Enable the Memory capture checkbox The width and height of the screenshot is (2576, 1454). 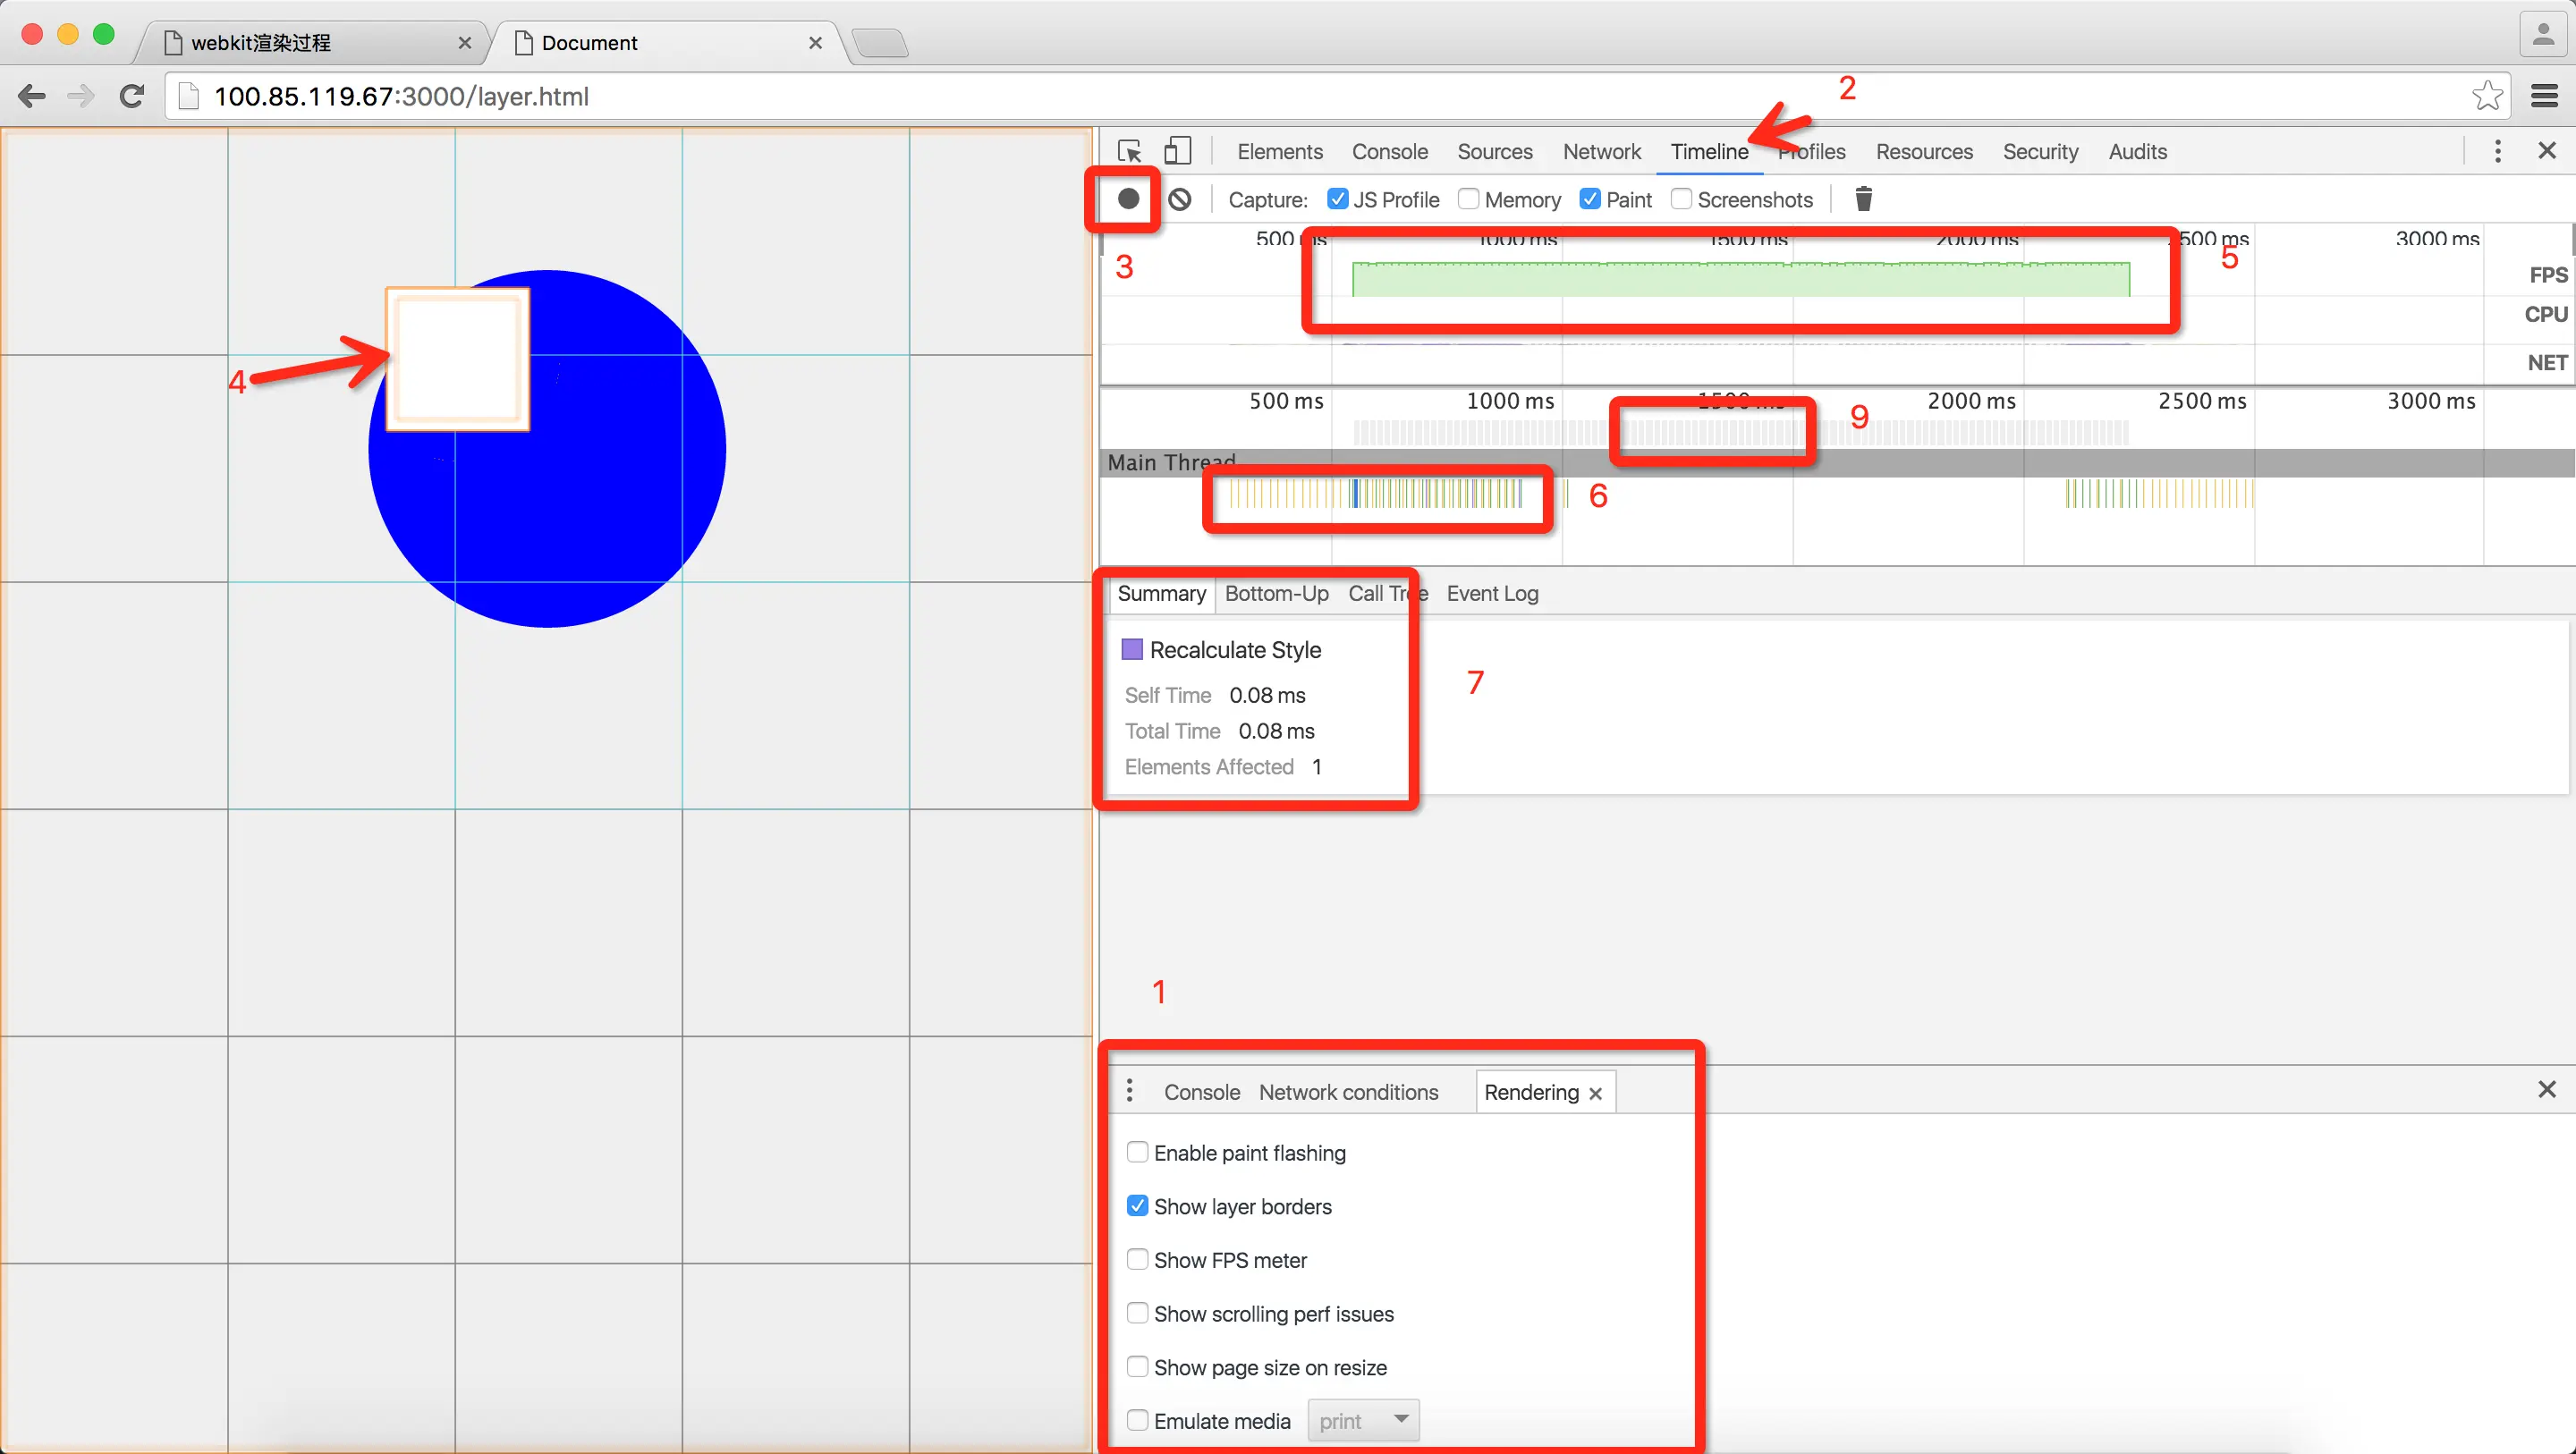click(1468, 199)
